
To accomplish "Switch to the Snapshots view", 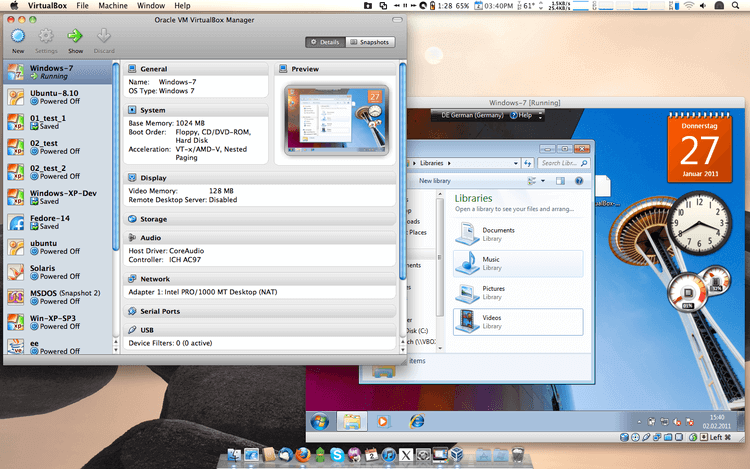I will click(x=370, y=42).
